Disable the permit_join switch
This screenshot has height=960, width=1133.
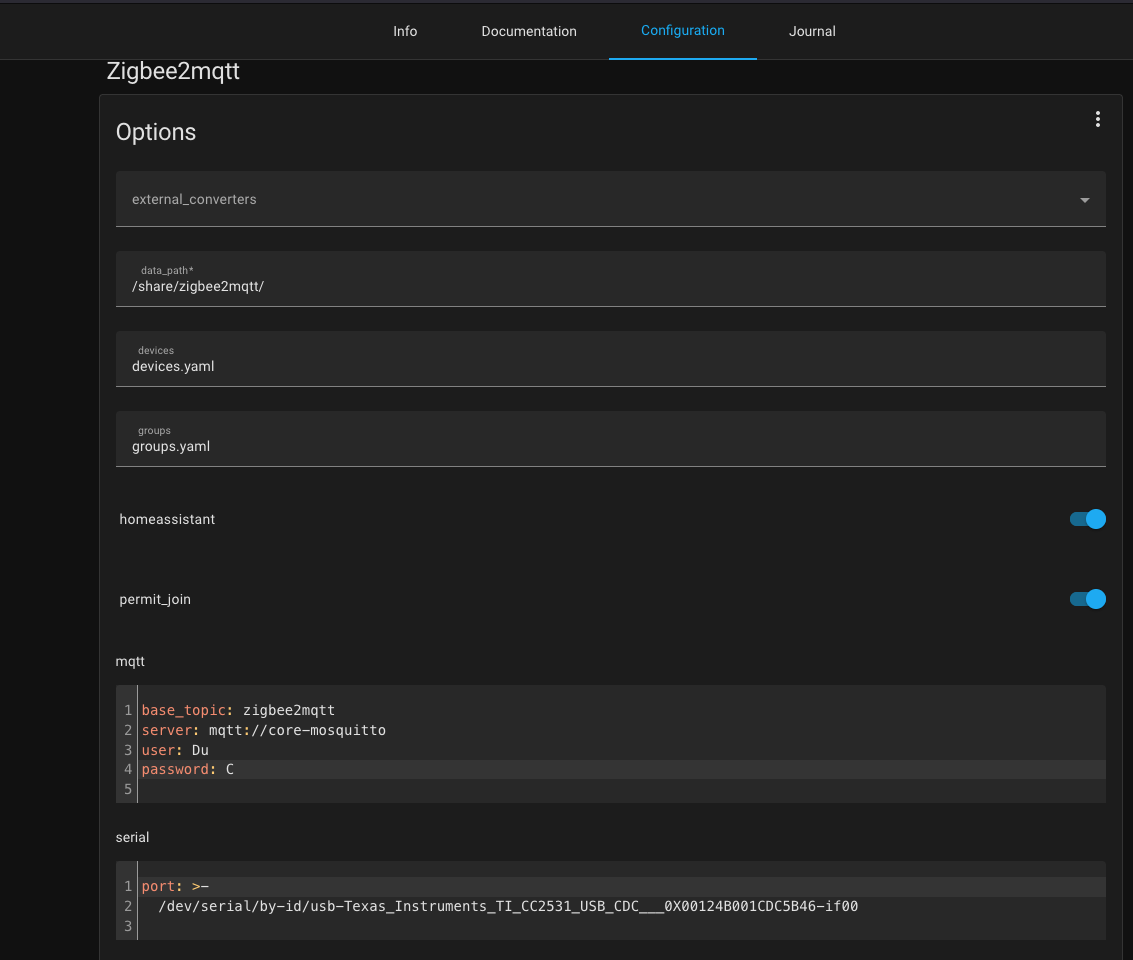click(x=1087, y=600)
